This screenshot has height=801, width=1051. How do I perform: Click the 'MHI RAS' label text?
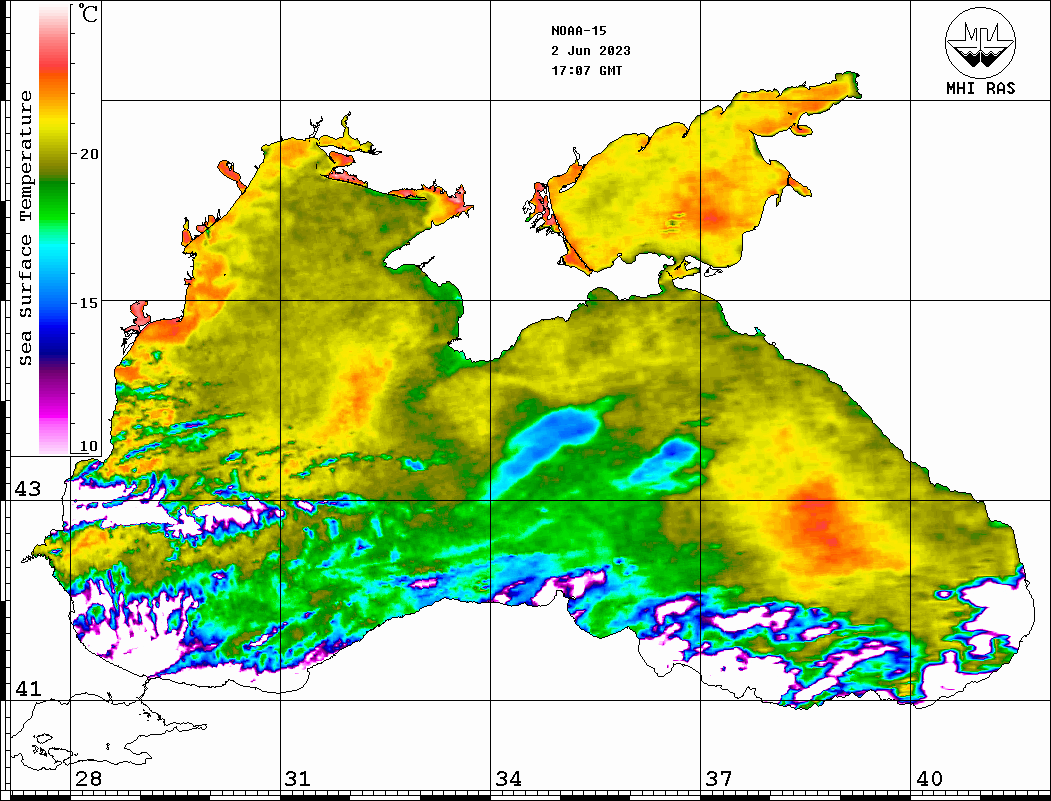981,88
